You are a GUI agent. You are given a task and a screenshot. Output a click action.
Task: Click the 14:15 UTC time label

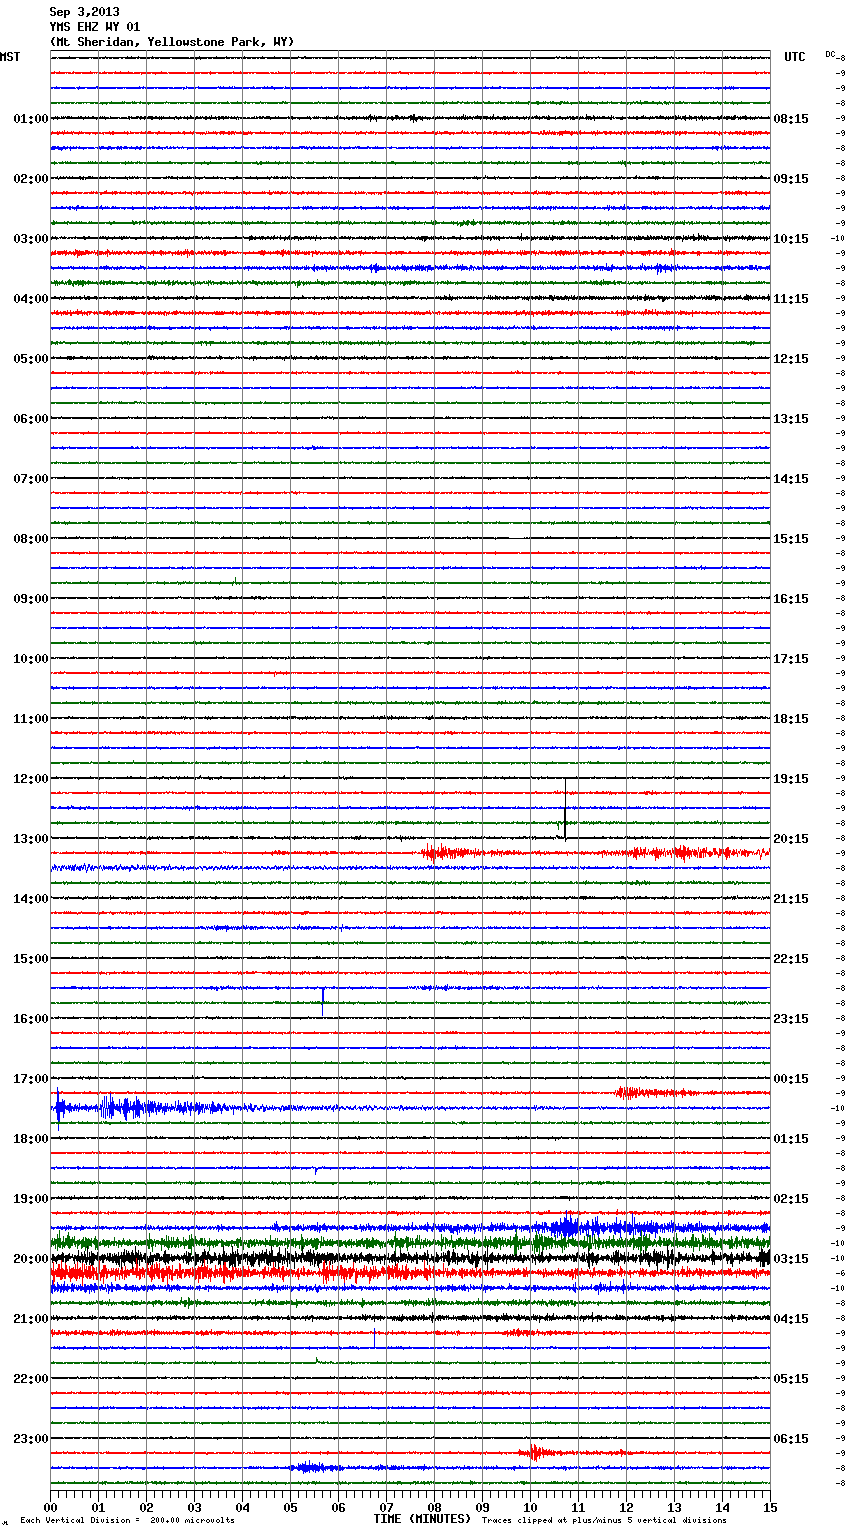point(791,479)
